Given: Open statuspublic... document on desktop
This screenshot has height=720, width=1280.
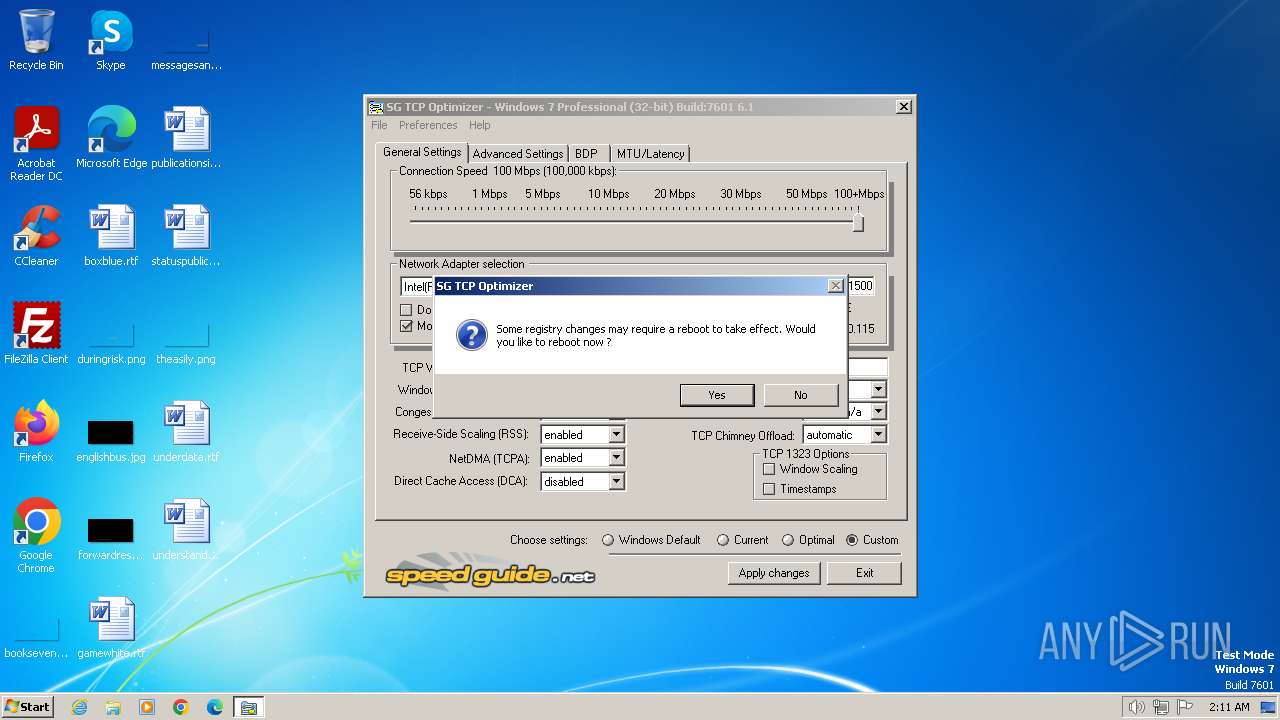Looking at the screenshot, I should [x=186, y=235].
